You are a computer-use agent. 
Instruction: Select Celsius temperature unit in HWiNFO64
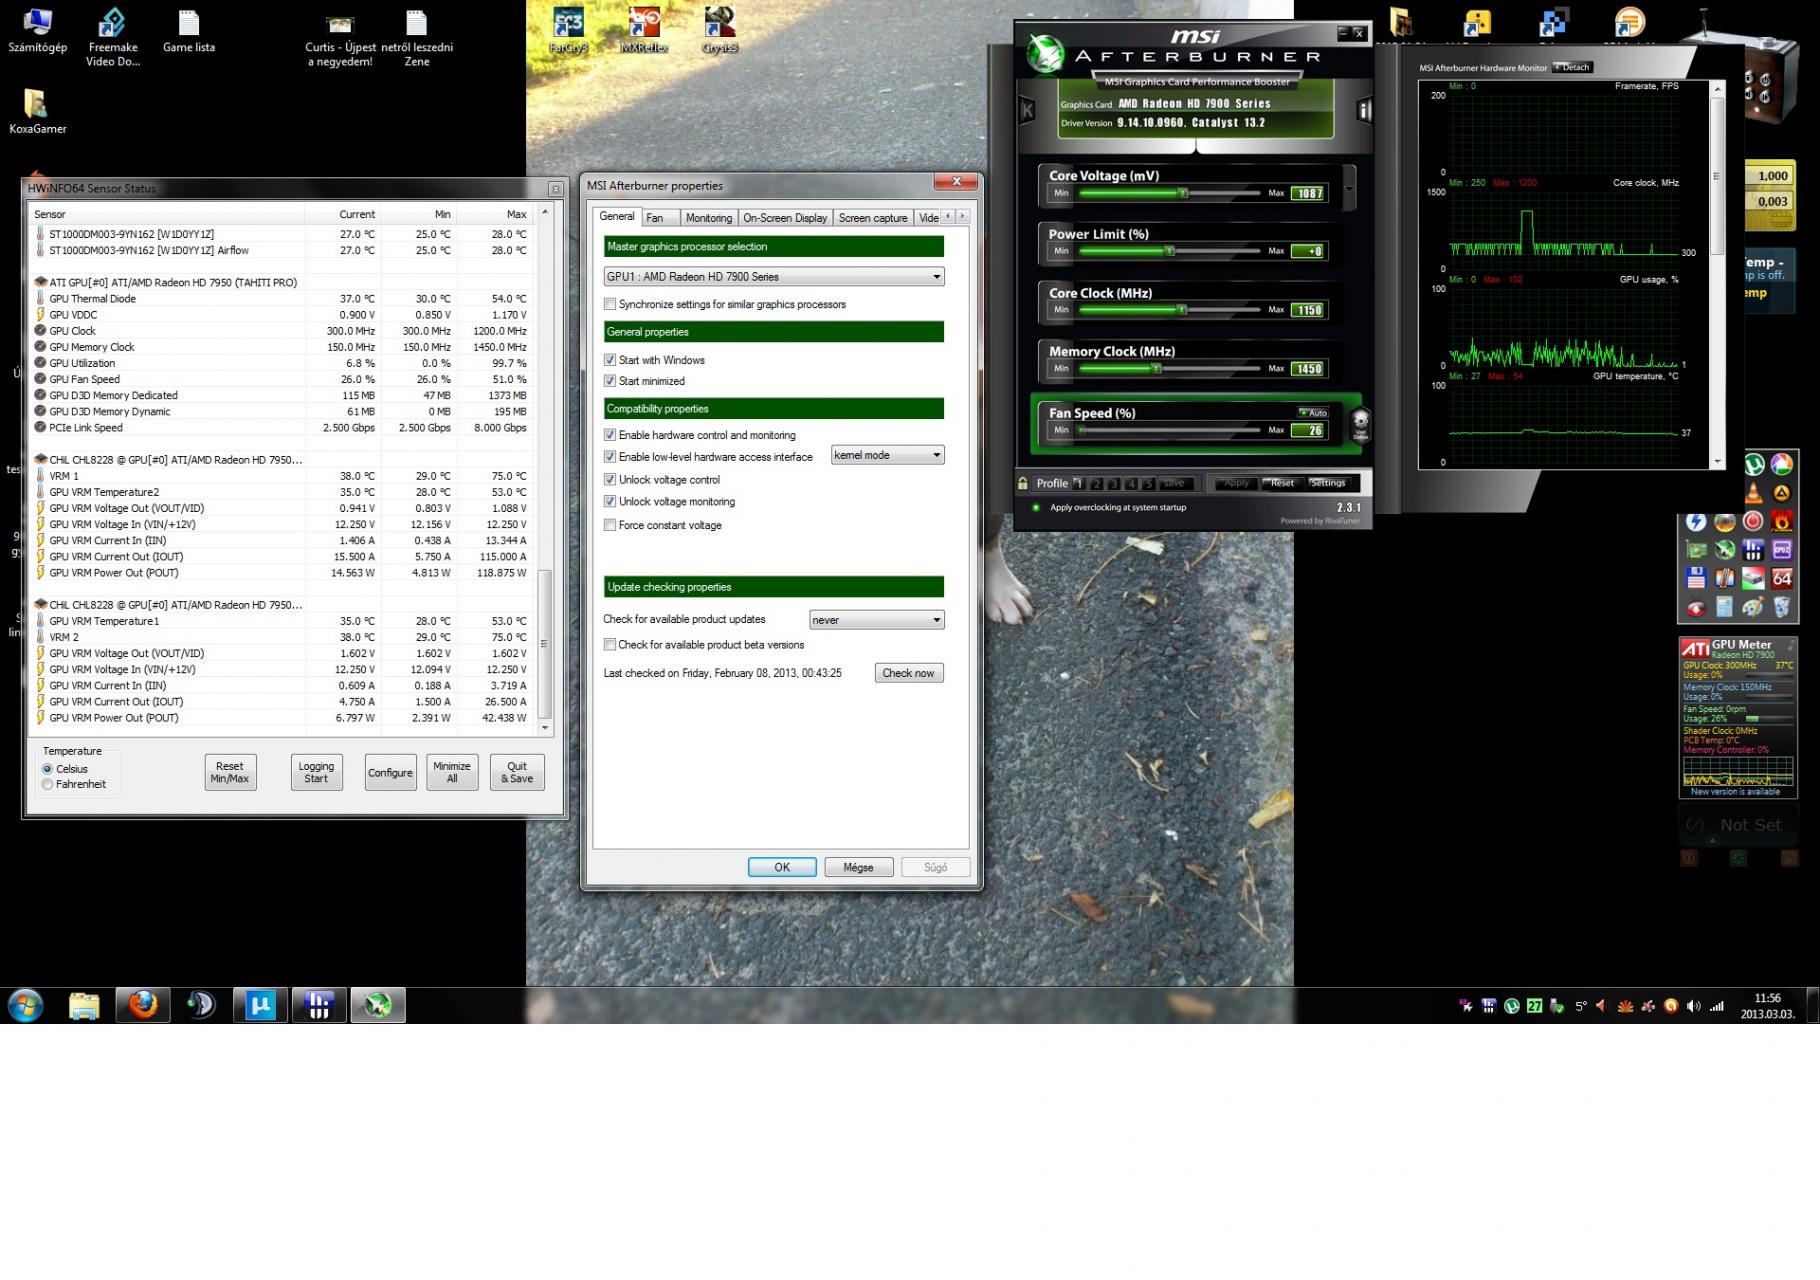pyautogui.click(x=47, y=769)
